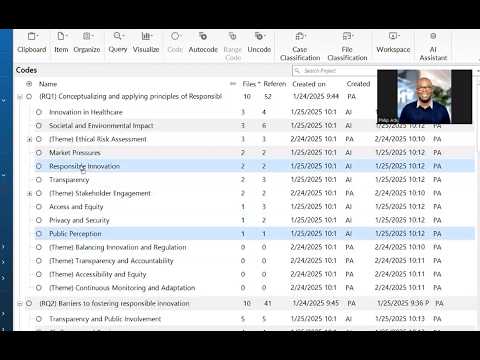Screen dimensions: 480x360
Task: Select (Theme) Stakeholder Engagement code
Action: [x=100, y=193]
